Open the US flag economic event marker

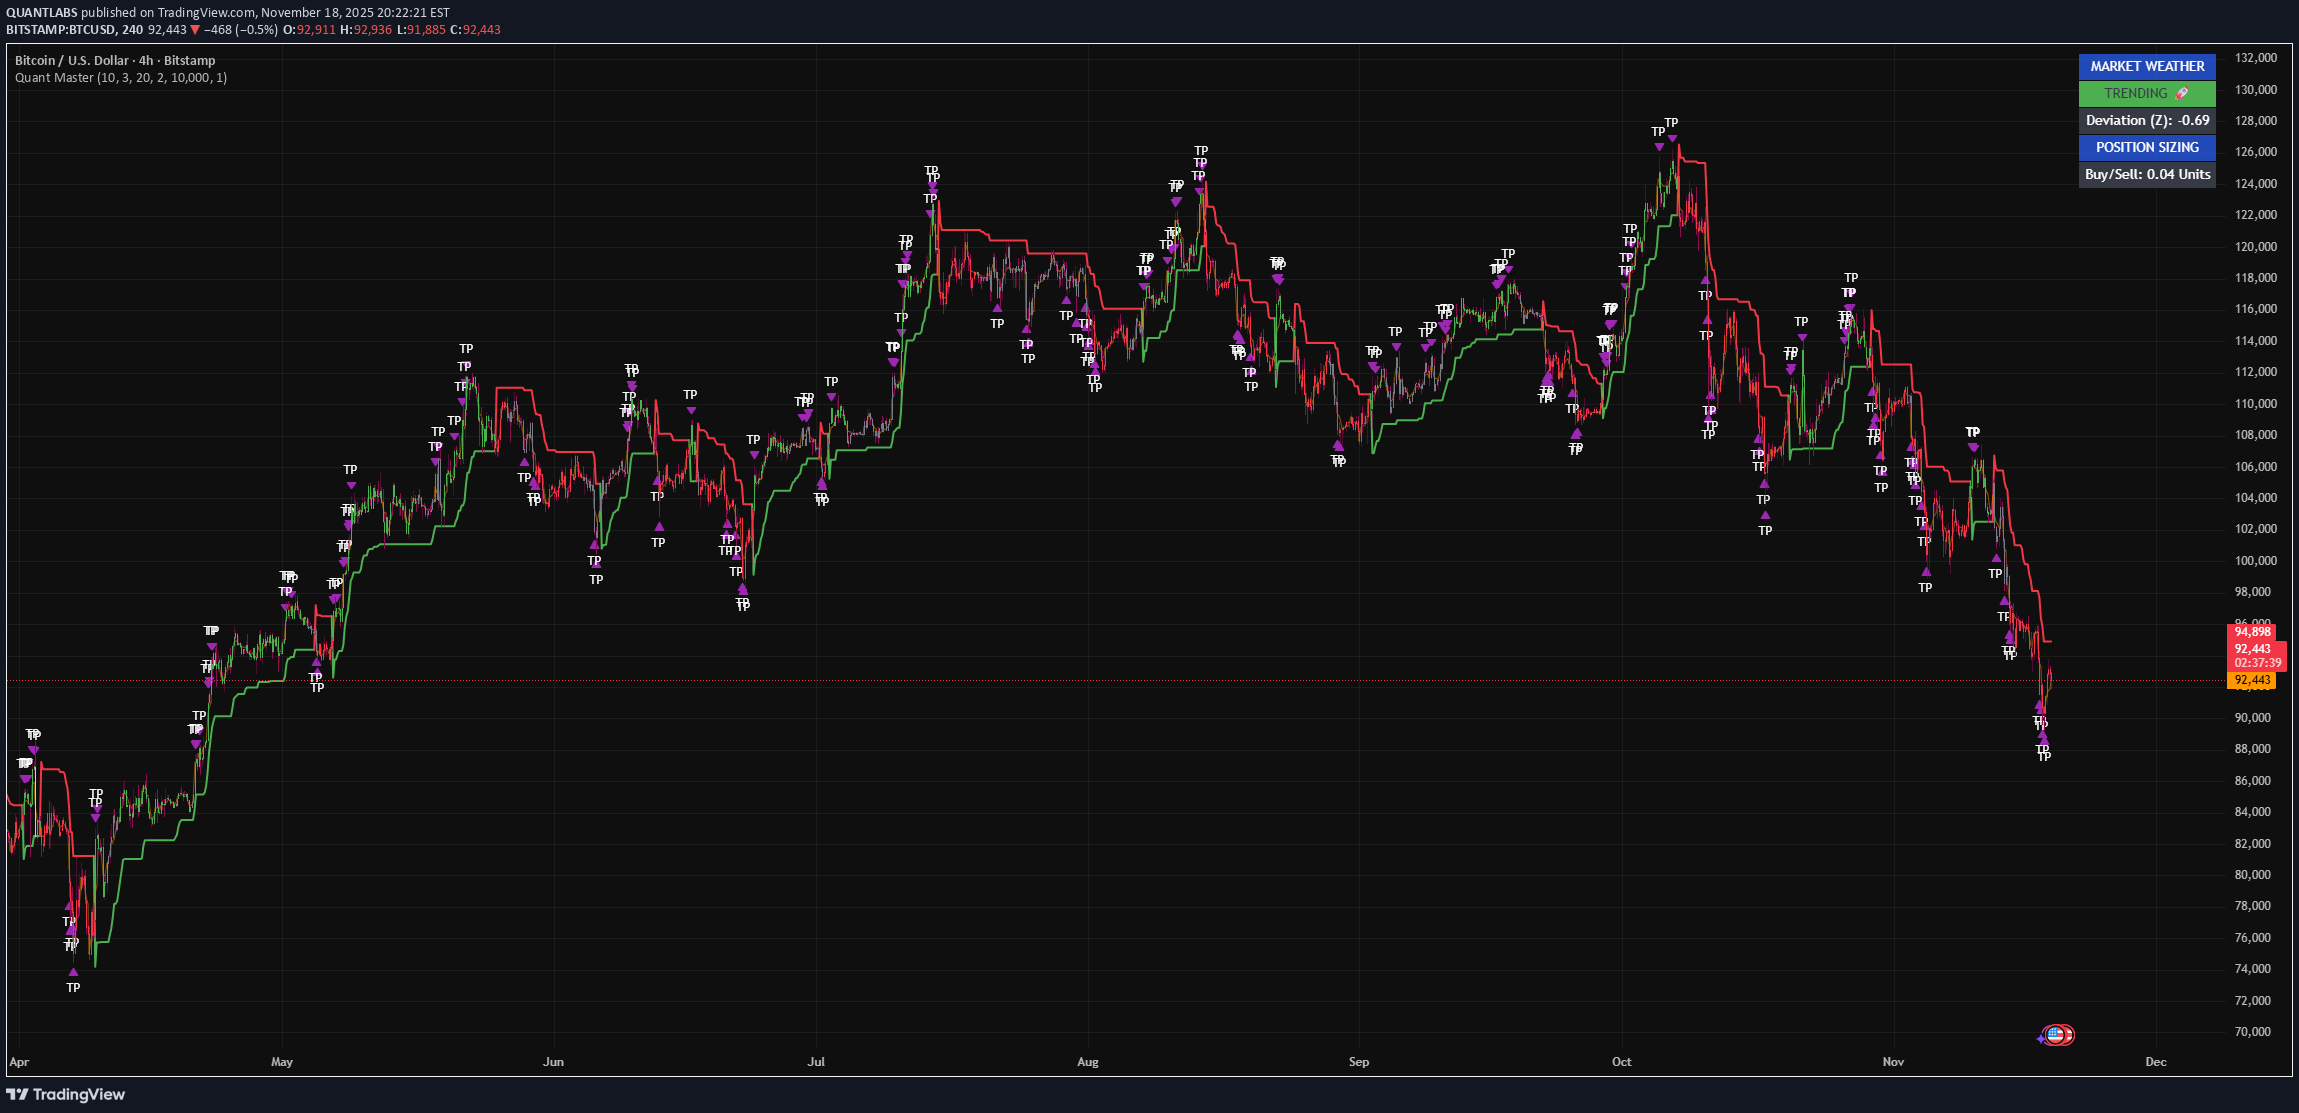point(2055,1035)
